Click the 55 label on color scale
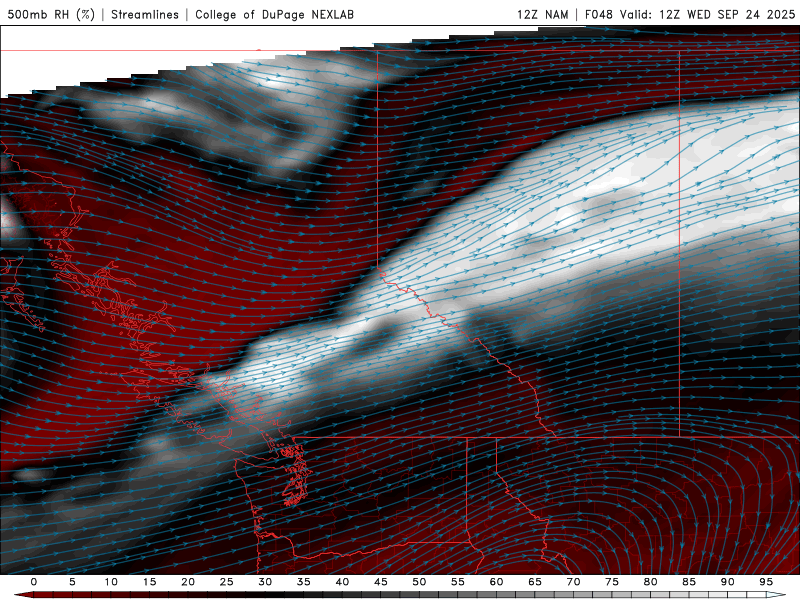The width and height of the screenshot is (800, 600). tap(458, 582)
